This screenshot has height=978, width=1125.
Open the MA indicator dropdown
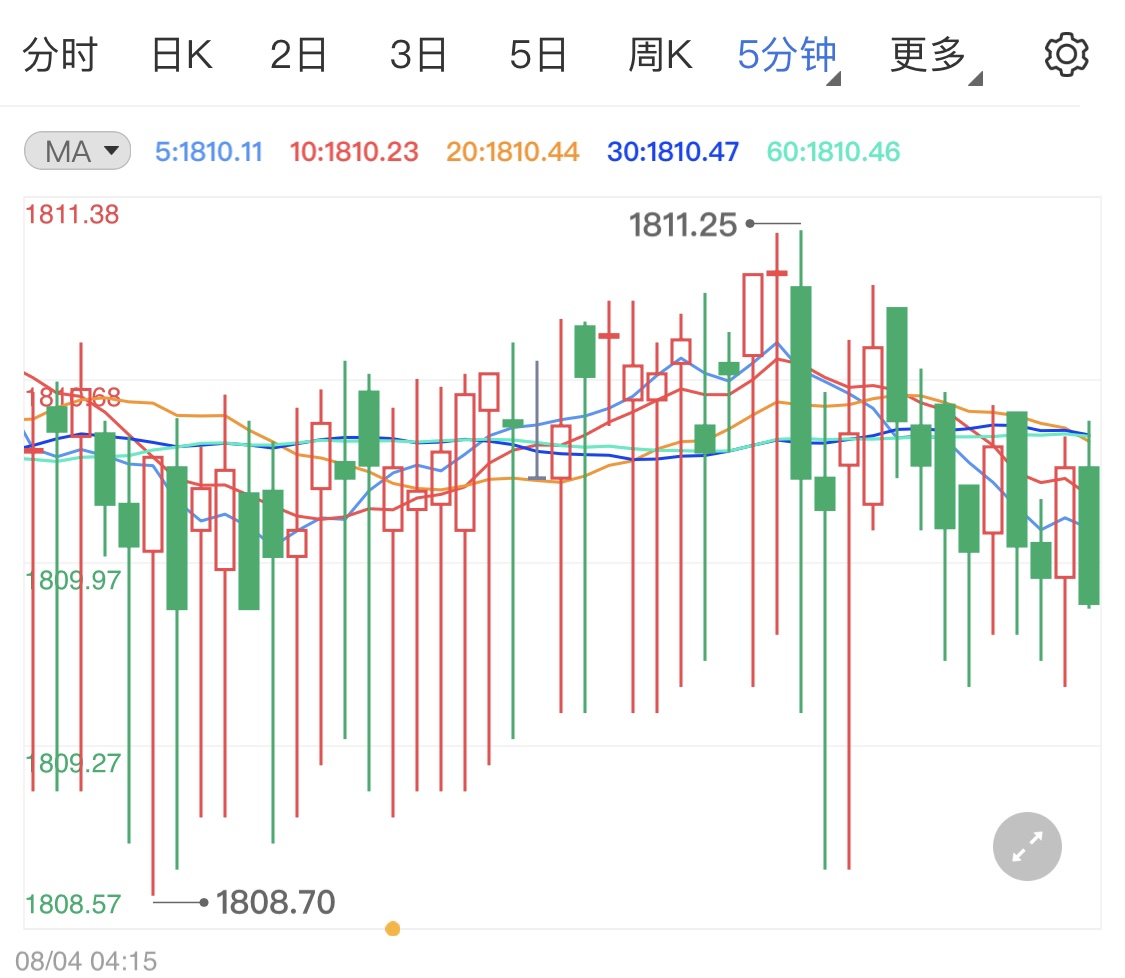tap(77, 151)
